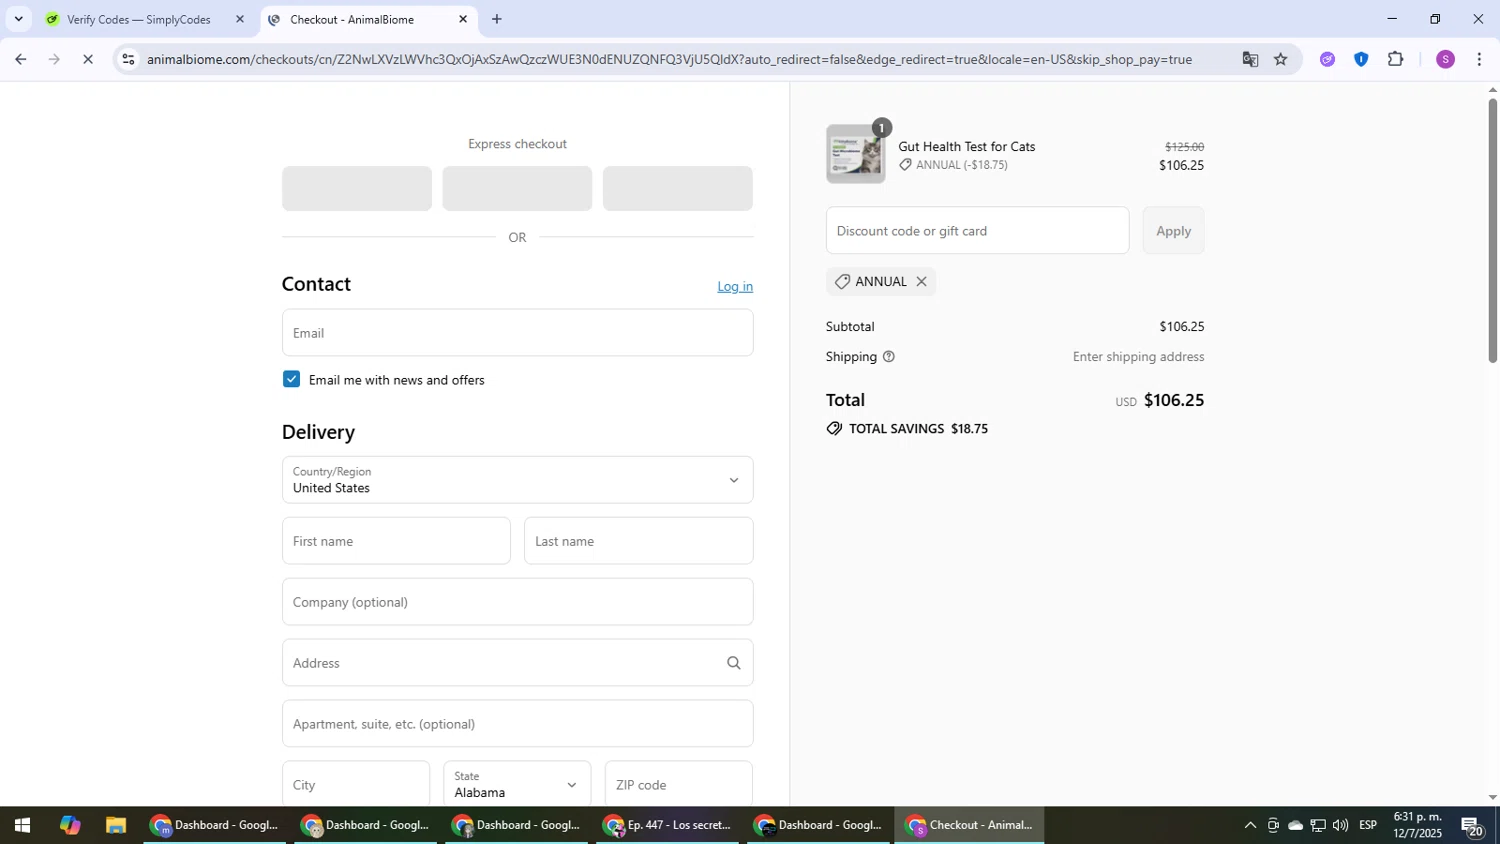Go back to previous page

coord(20,60)
